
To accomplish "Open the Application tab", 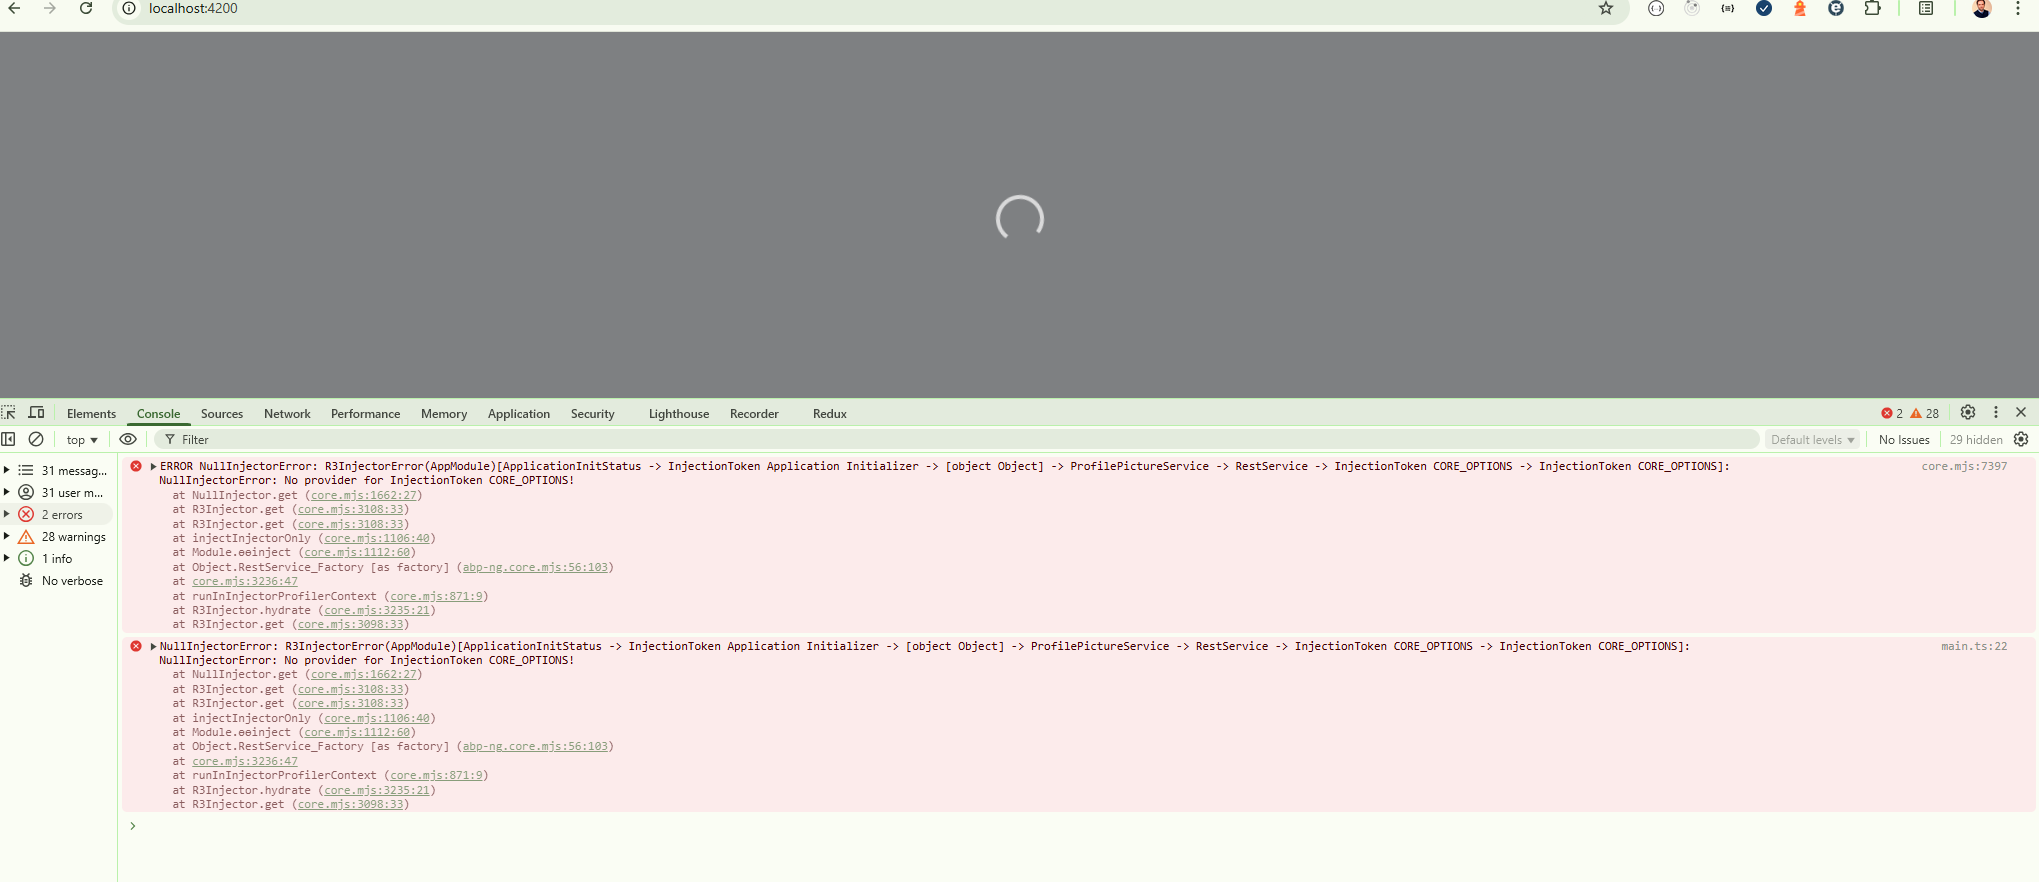I will pos(519,414).
